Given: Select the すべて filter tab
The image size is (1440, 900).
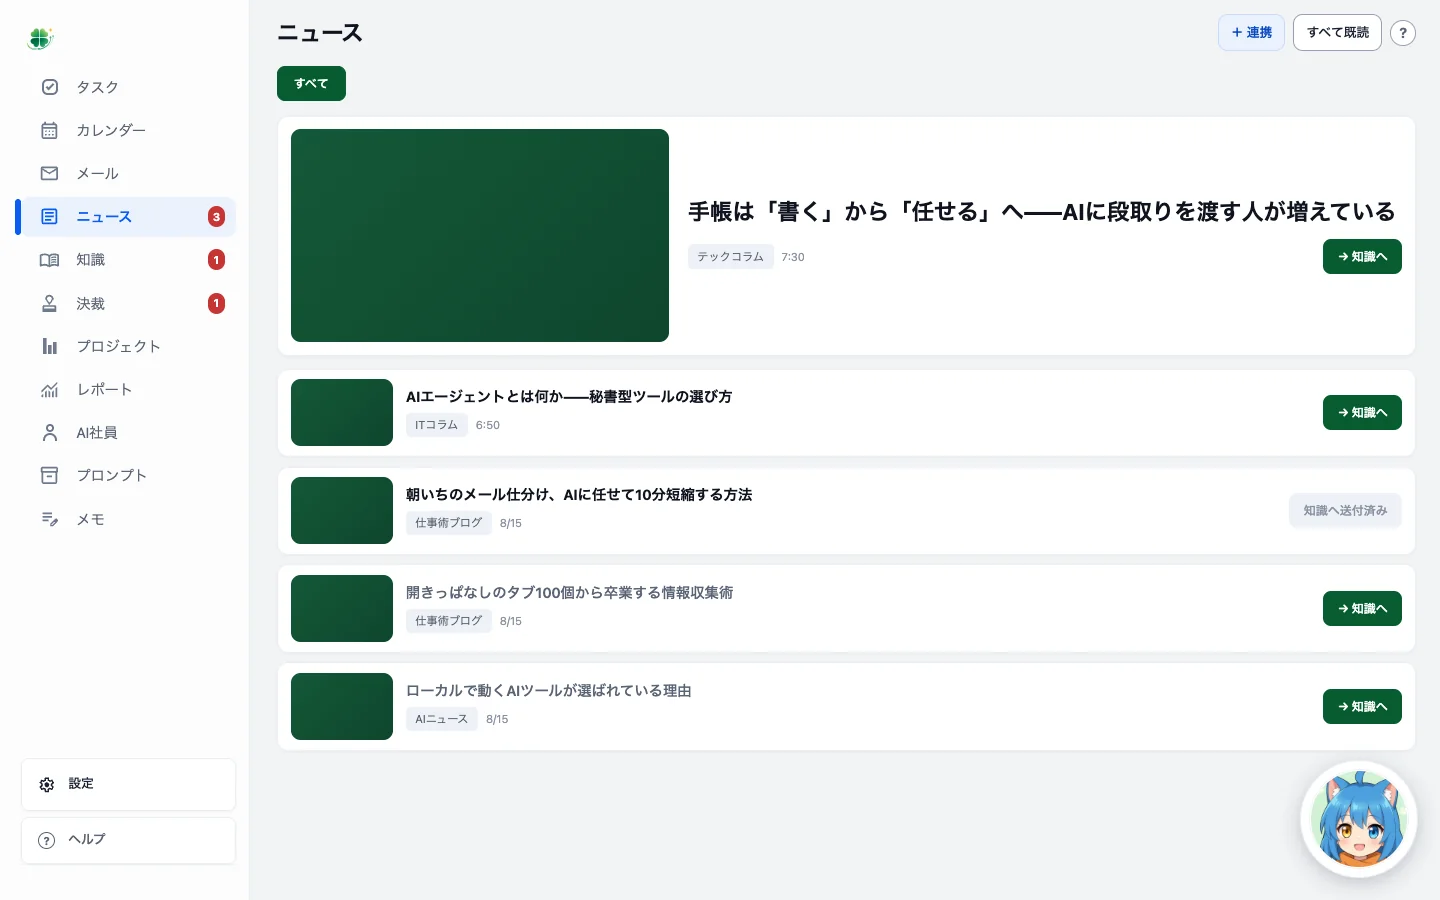Looking at the screenshot, I should [x=311, y=84].
